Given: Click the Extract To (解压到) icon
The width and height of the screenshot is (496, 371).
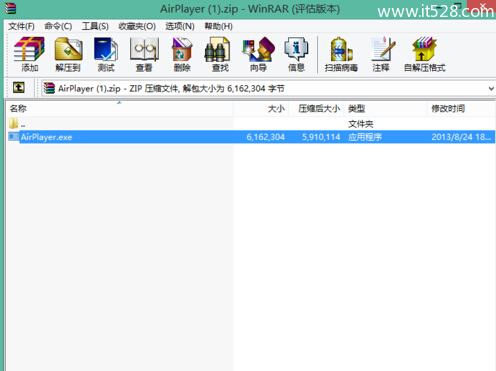Looking at the screenshot, I should point(68,54).
